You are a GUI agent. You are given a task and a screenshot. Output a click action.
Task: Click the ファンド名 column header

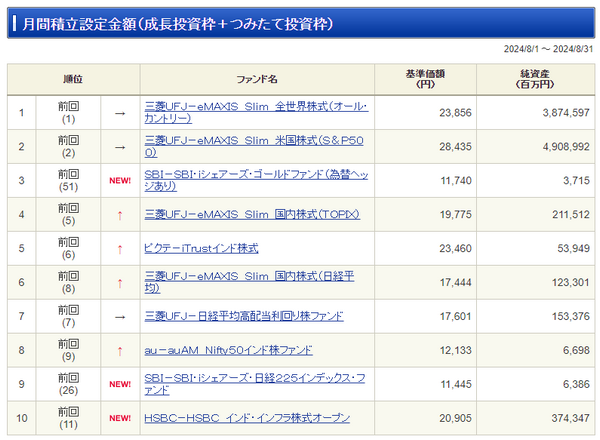tap(257, 79)
